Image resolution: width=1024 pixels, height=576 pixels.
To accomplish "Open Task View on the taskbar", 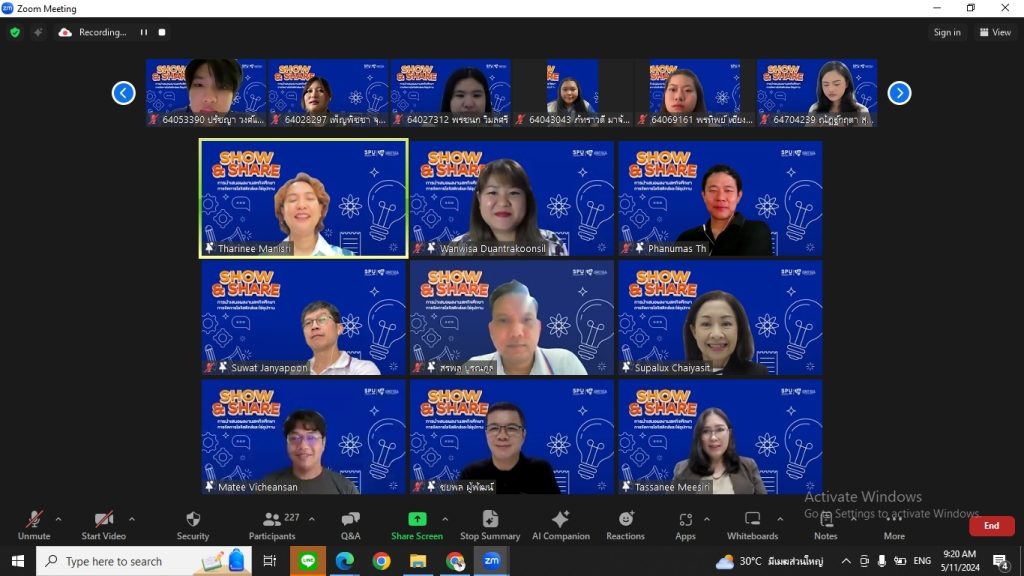I will click(269, 561).
